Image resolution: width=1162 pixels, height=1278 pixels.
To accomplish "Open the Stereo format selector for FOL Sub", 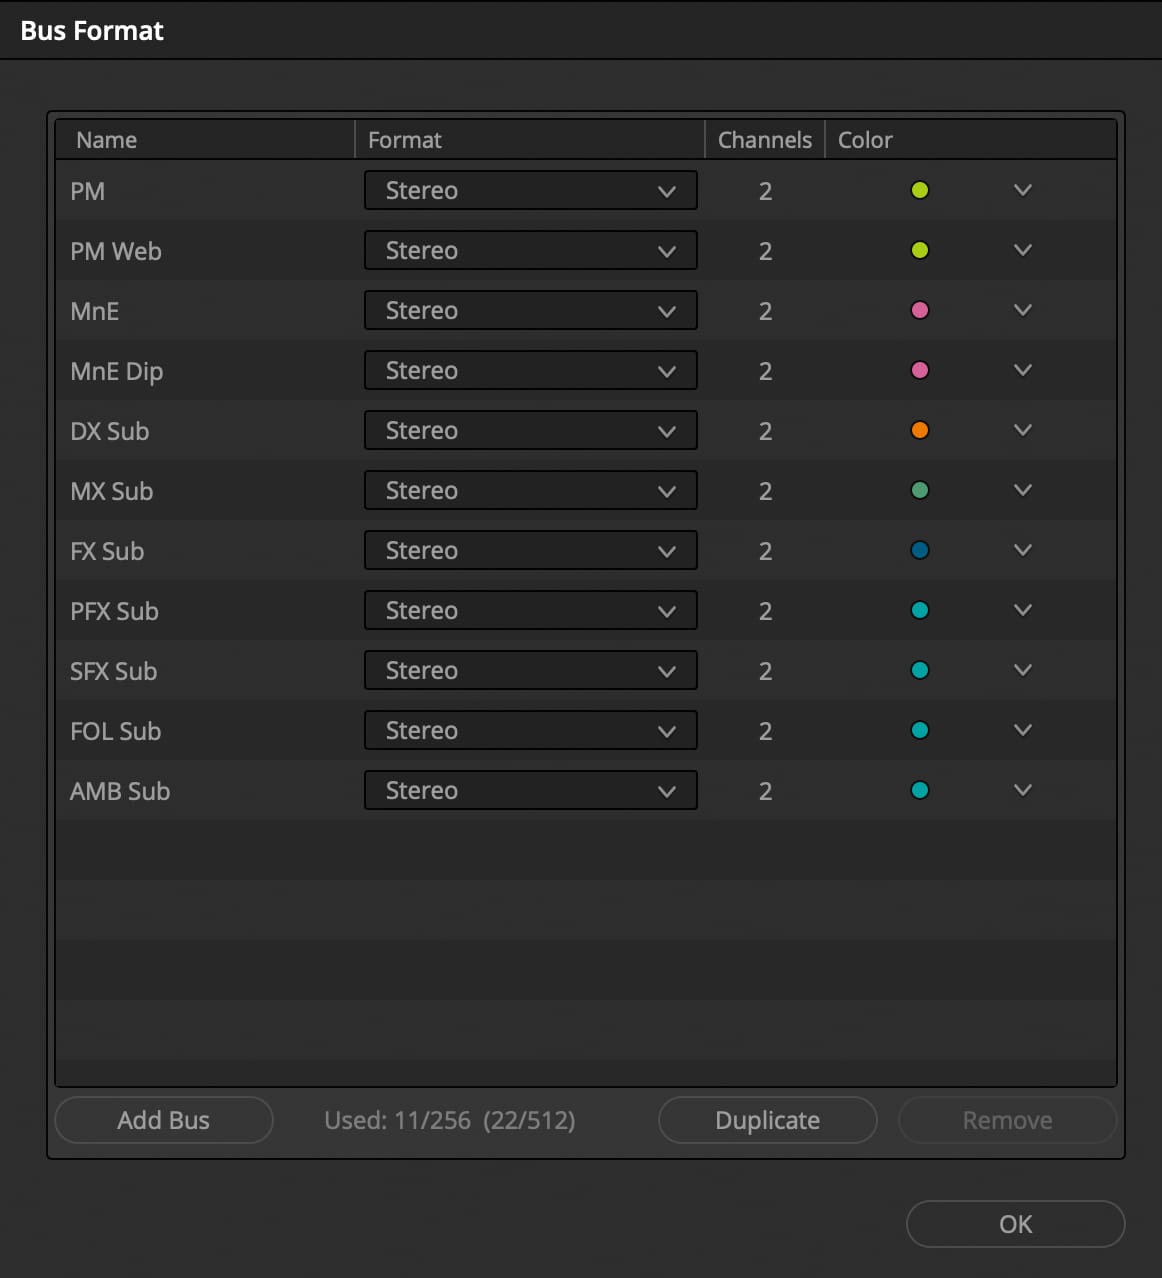I will (530, 730).
